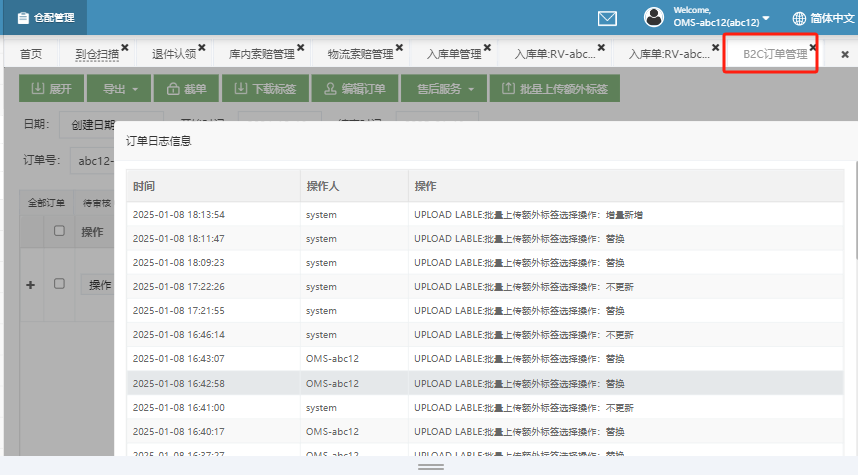
Task: Select log row timestamp 2025-01-08 17:22:26
Action: (x=178, y=287)
